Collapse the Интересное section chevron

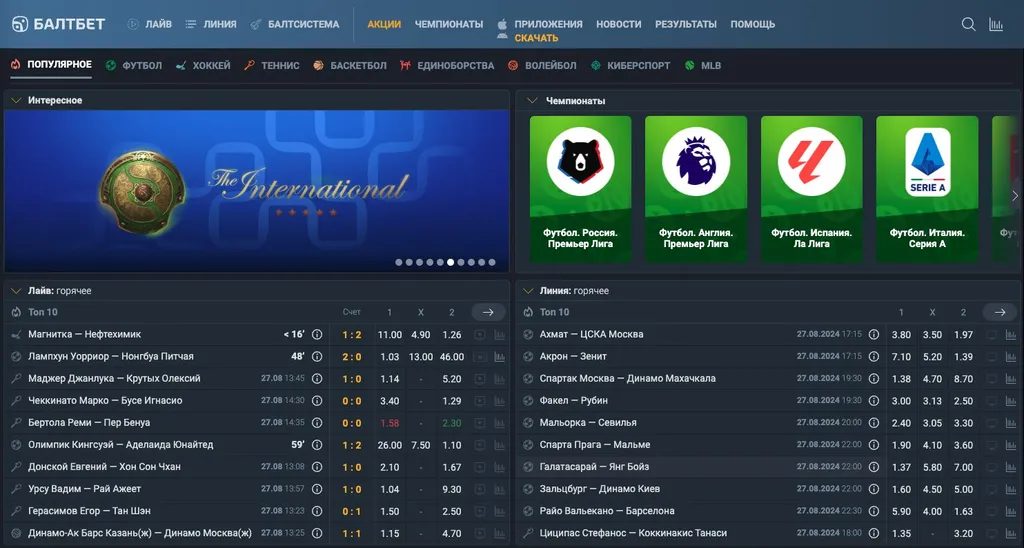(x=15, y=100)
